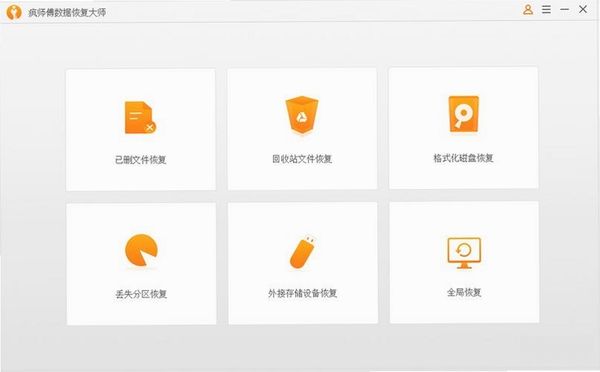The image size is (600, 372).
Task: Click the recycle bin file recovery icon
Action: pos(302,116)
